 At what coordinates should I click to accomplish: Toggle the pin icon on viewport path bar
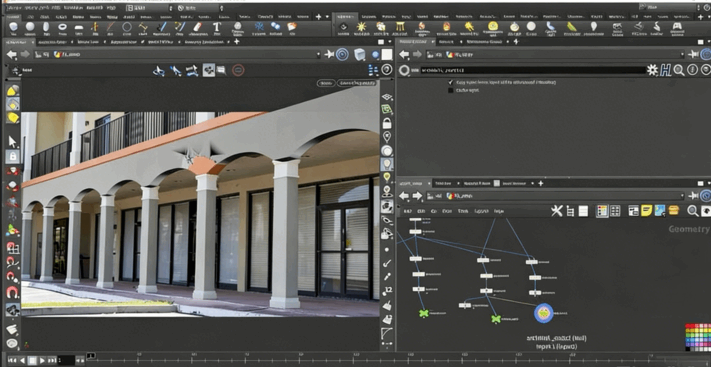click(329, 55)
